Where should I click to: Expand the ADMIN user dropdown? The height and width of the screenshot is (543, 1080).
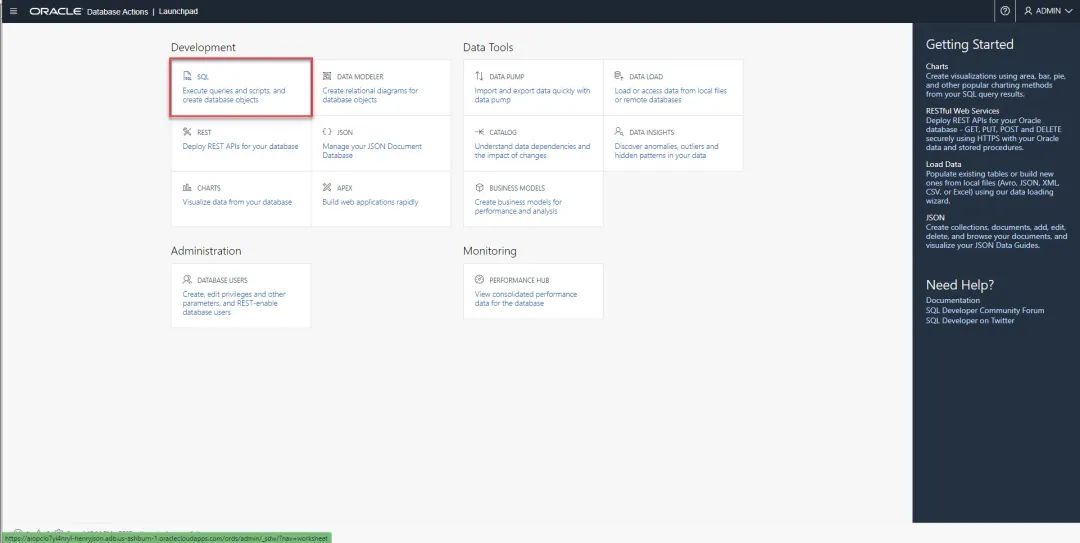[1048, 11]
